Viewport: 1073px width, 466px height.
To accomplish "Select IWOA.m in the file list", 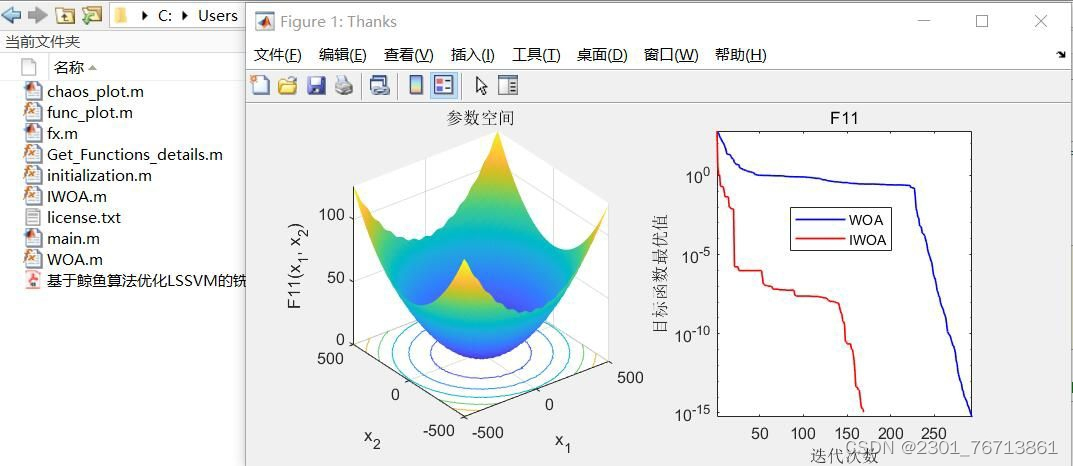I will (x=77, y=197).
